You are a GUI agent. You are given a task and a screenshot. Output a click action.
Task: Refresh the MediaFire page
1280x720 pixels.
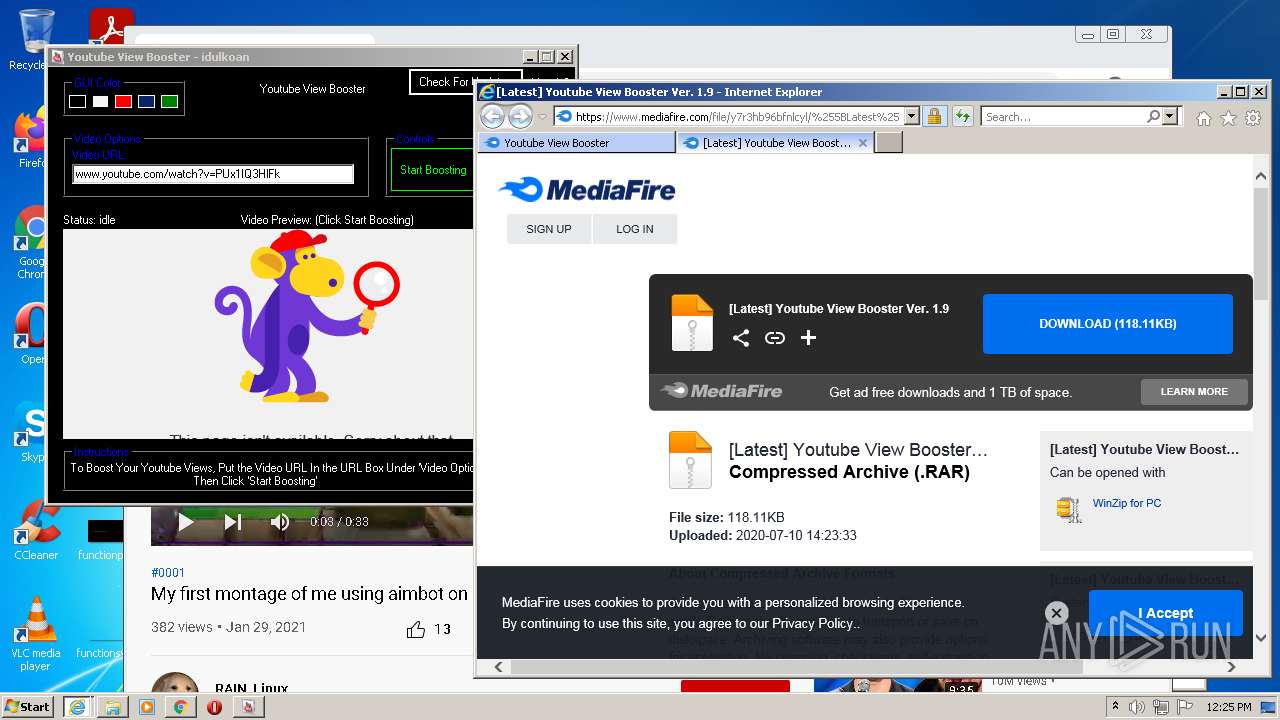tap(962, 117)
